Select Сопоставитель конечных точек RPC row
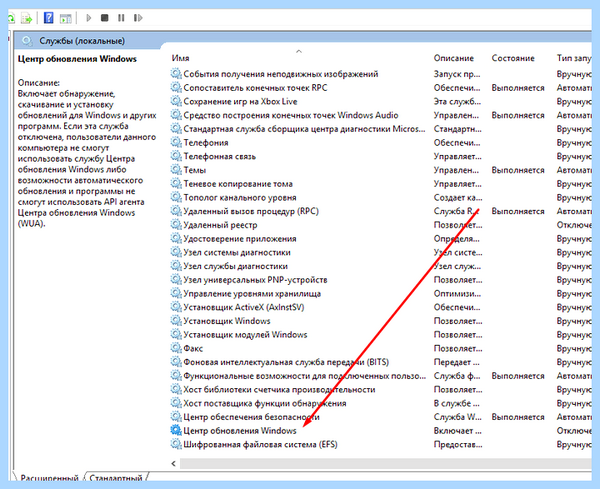 click(x=255, y=88)
